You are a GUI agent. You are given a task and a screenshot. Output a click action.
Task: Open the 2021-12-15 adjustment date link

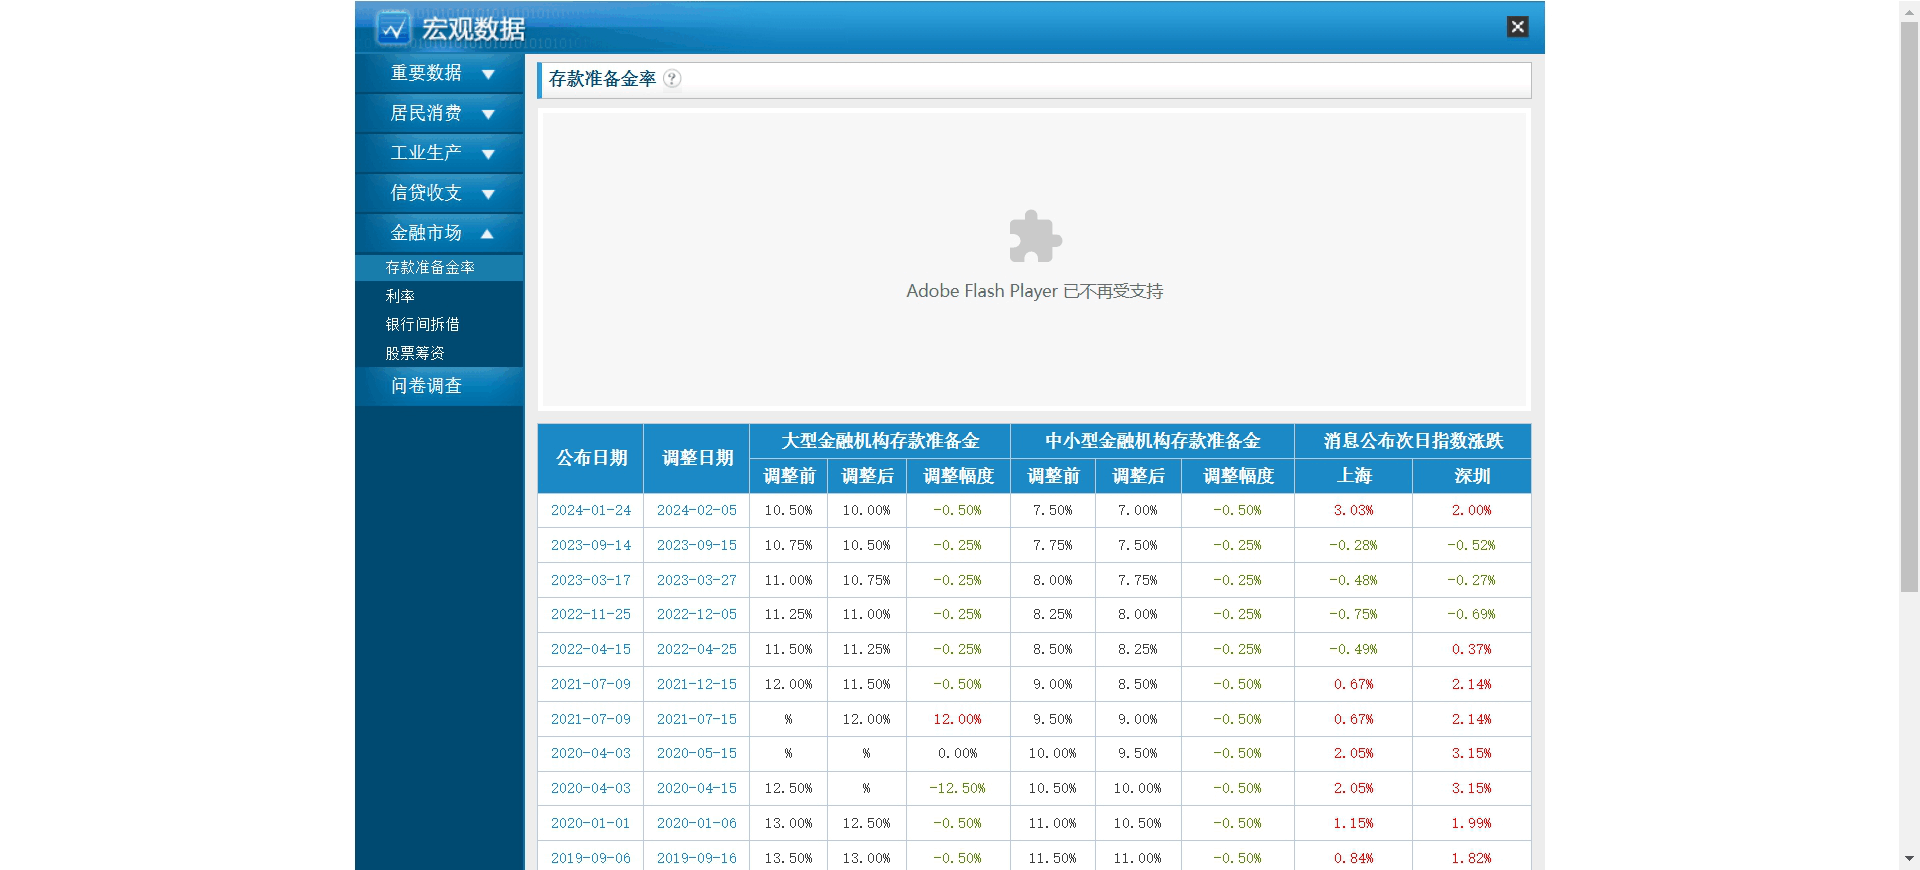(697, 684)
